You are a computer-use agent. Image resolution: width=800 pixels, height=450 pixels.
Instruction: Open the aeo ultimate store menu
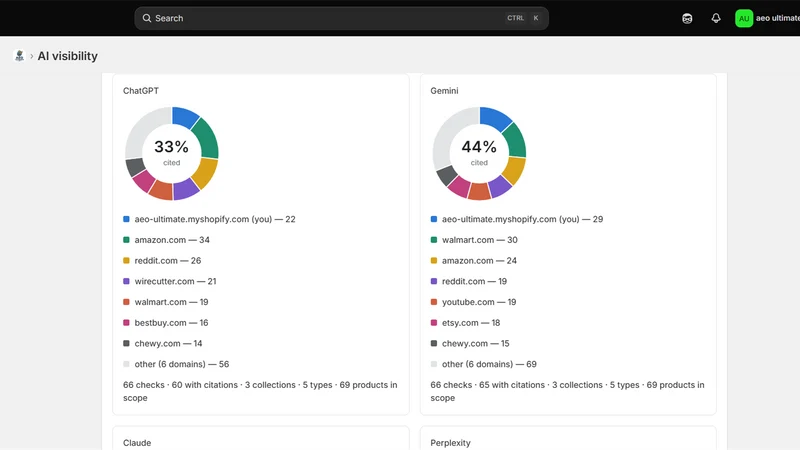click(778, 18)
